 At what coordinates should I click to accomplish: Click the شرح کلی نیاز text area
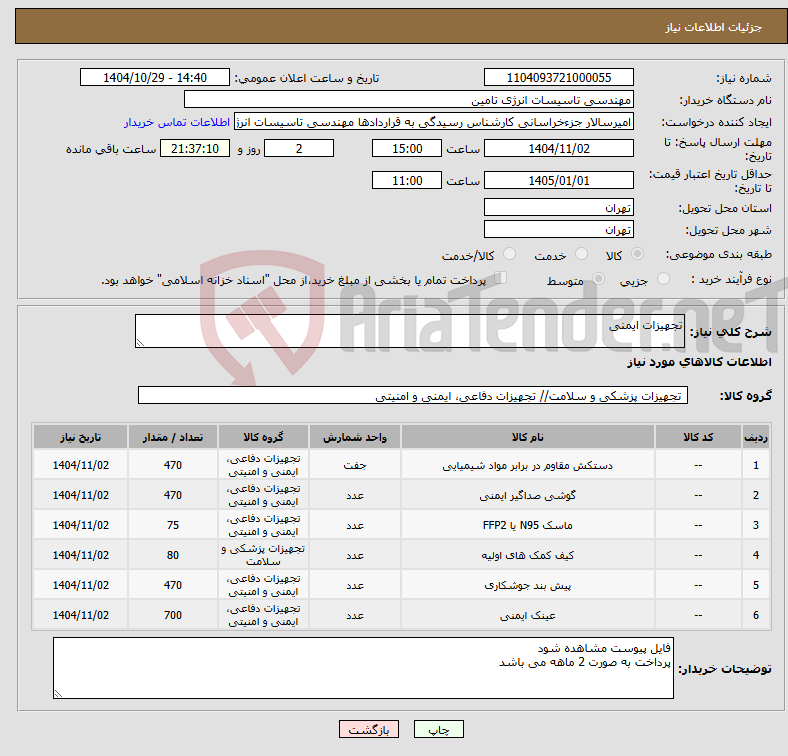click(410, 331)
